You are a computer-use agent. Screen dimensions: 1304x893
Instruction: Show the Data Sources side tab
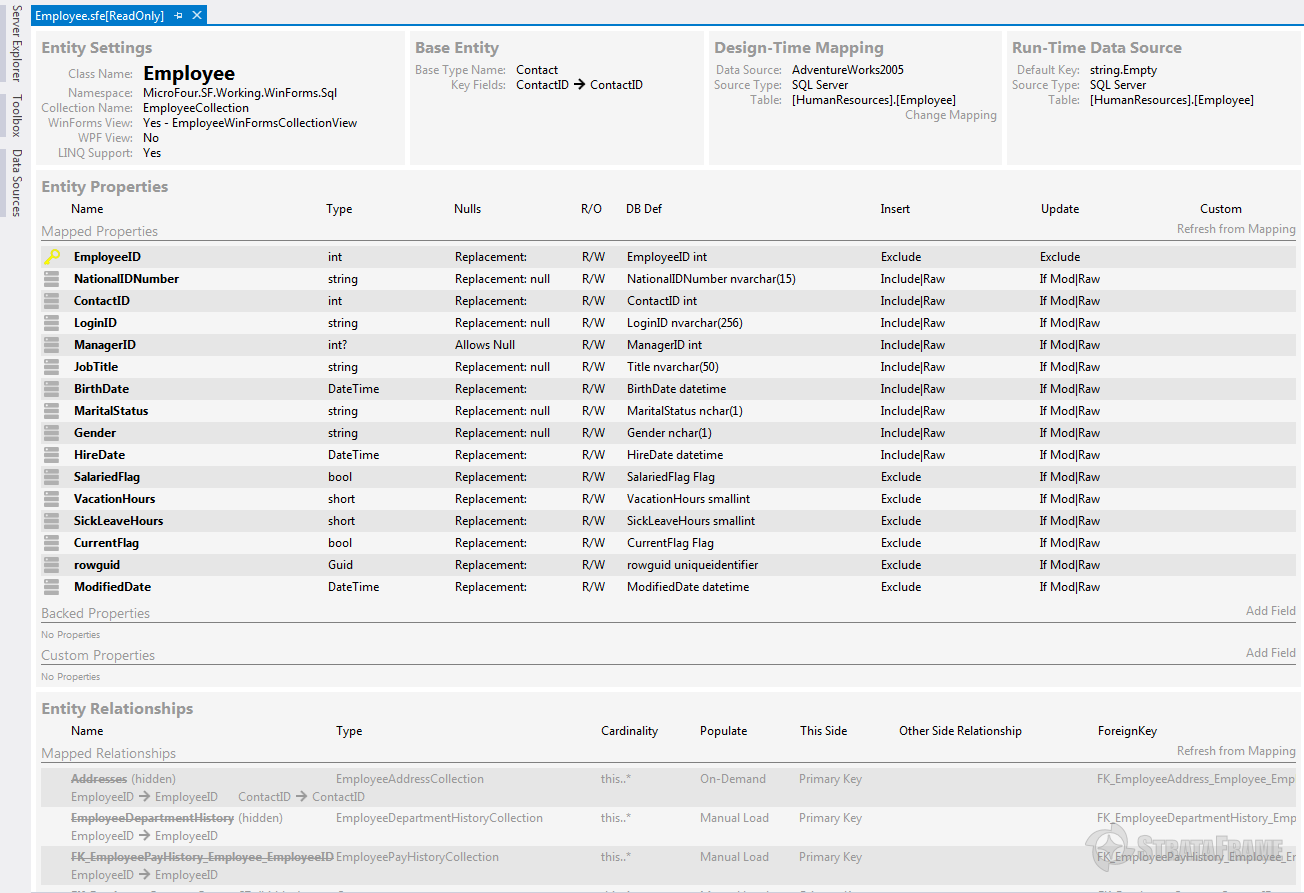pos(16,183)
